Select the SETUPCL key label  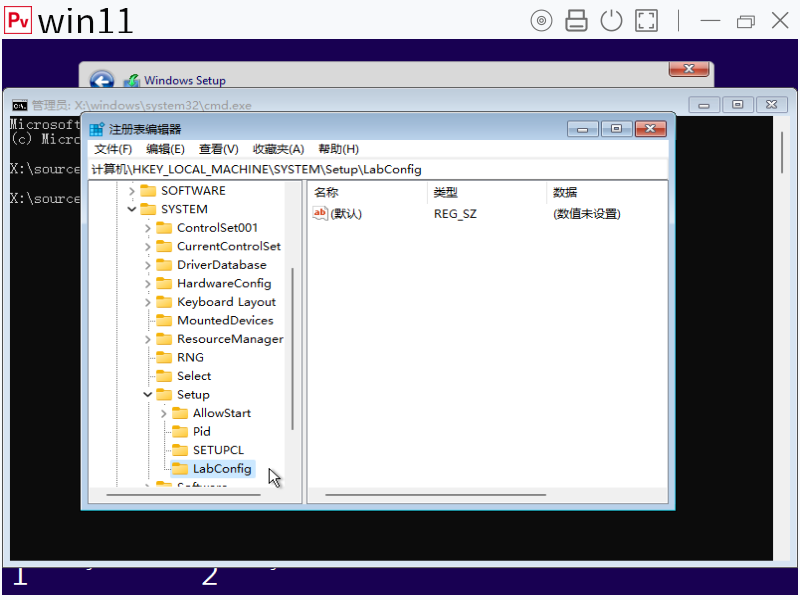(x=218, y=450)
